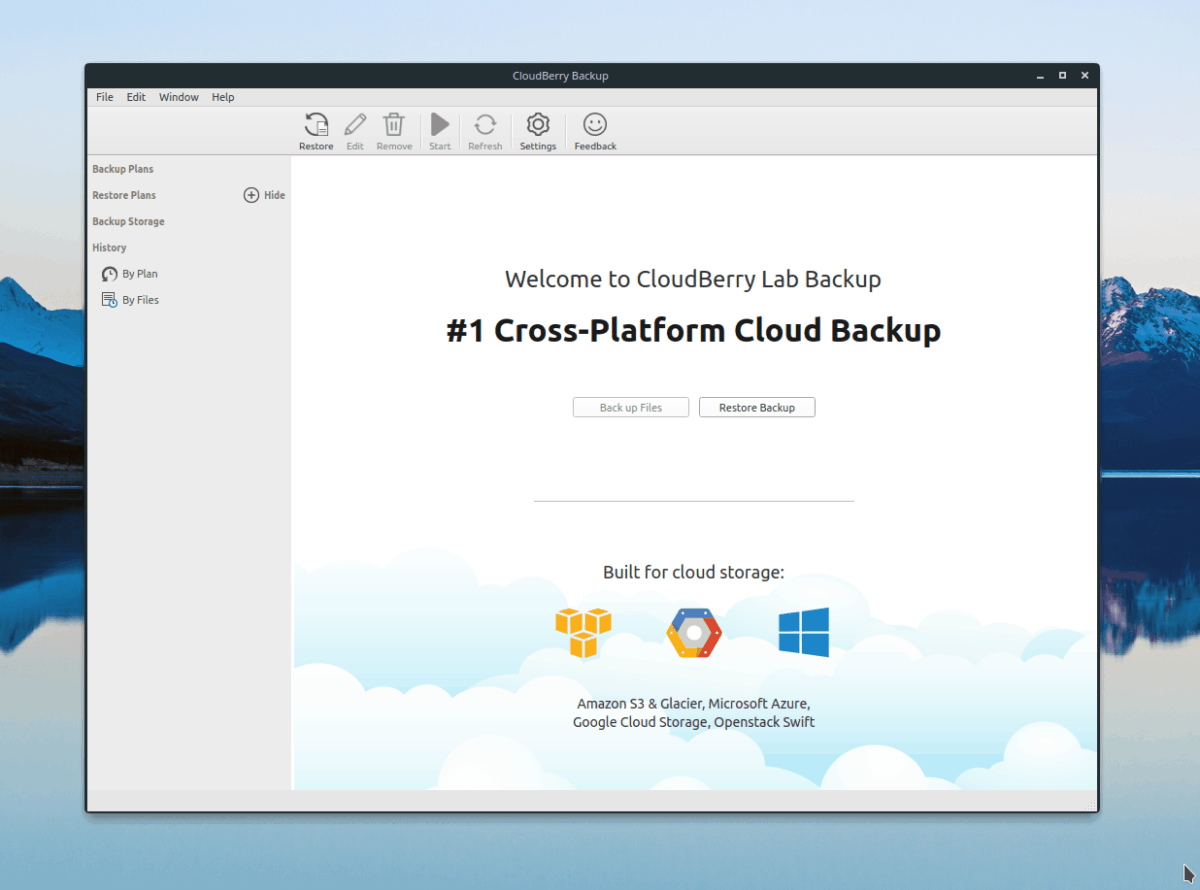Open Restore Plans from the sidebar
This screenshot has width=1200, height=890.
pos(123,195)
